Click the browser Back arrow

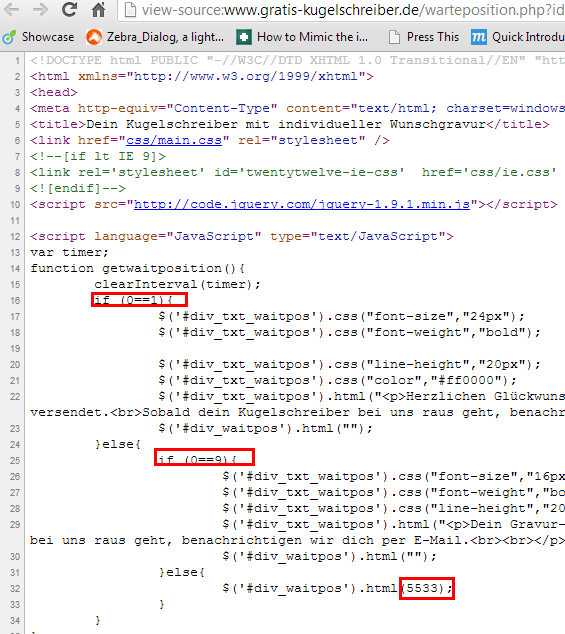(11, 9)
